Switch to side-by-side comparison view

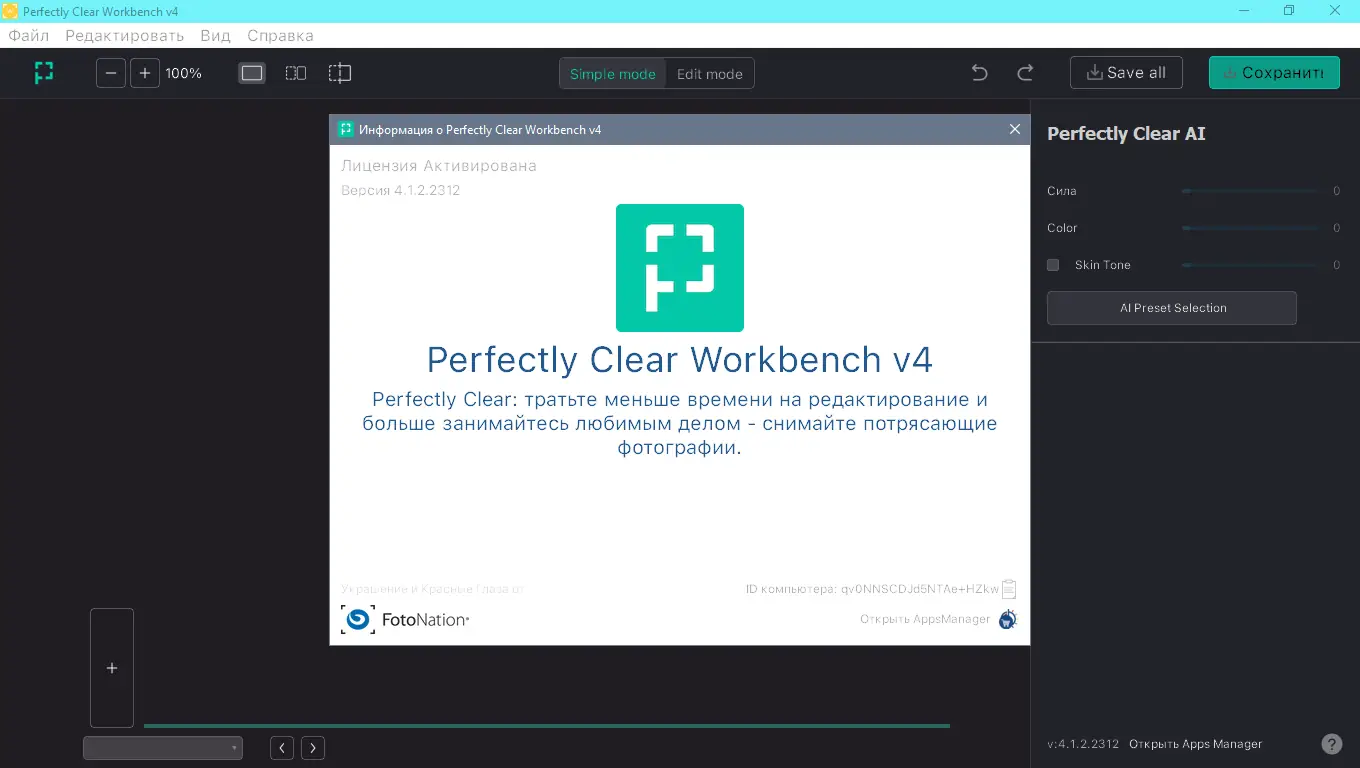296,73
